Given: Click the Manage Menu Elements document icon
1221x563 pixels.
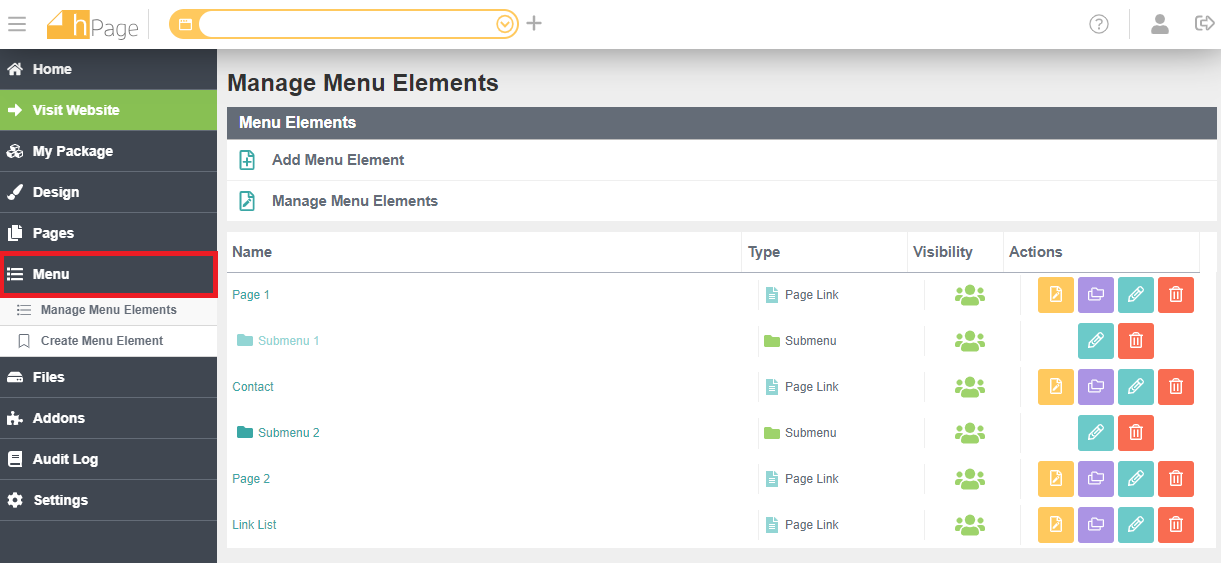Looking at the screenshot, I should pyautogui.click(x=247, y=201).
